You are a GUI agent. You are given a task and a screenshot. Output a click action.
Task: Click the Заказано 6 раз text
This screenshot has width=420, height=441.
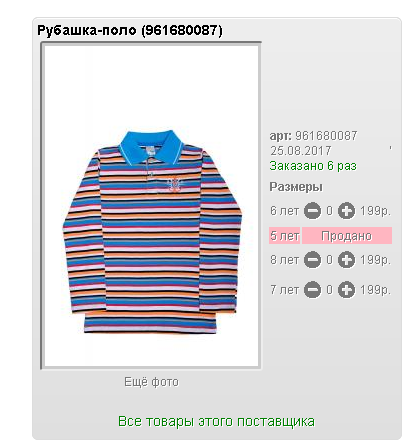click(x=313, y=166)
